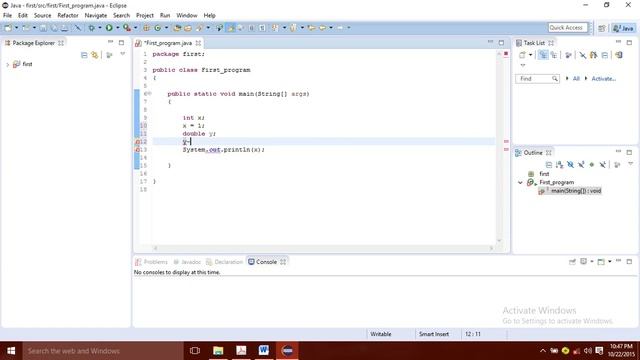Open the Source menu
Screen dimensions: 640x360
click(x=42, y=16)
